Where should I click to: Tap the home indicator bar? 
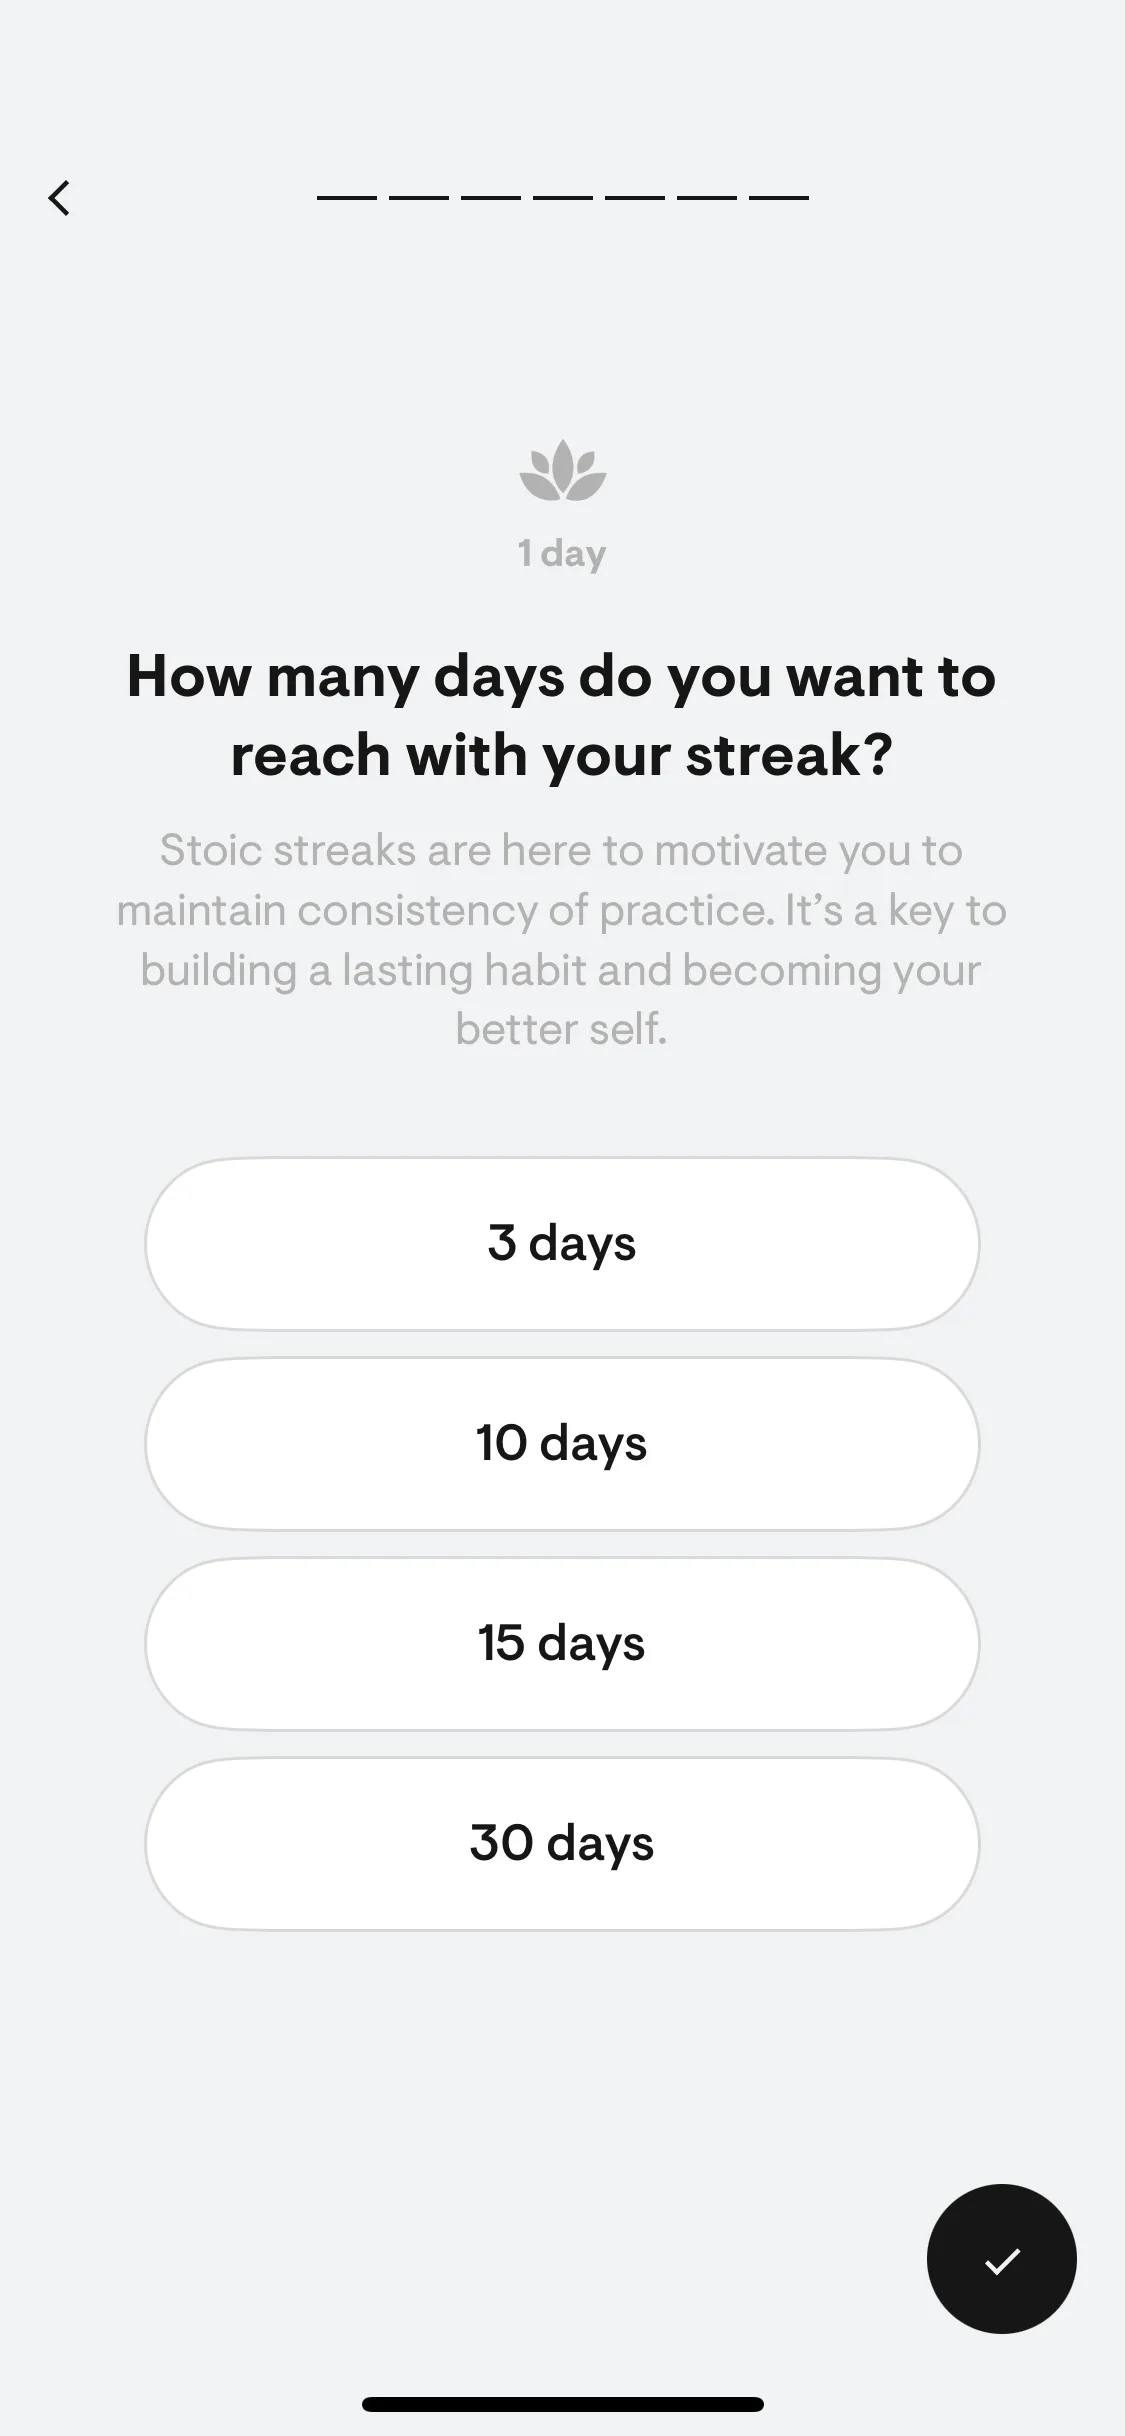pos(563,2404)
